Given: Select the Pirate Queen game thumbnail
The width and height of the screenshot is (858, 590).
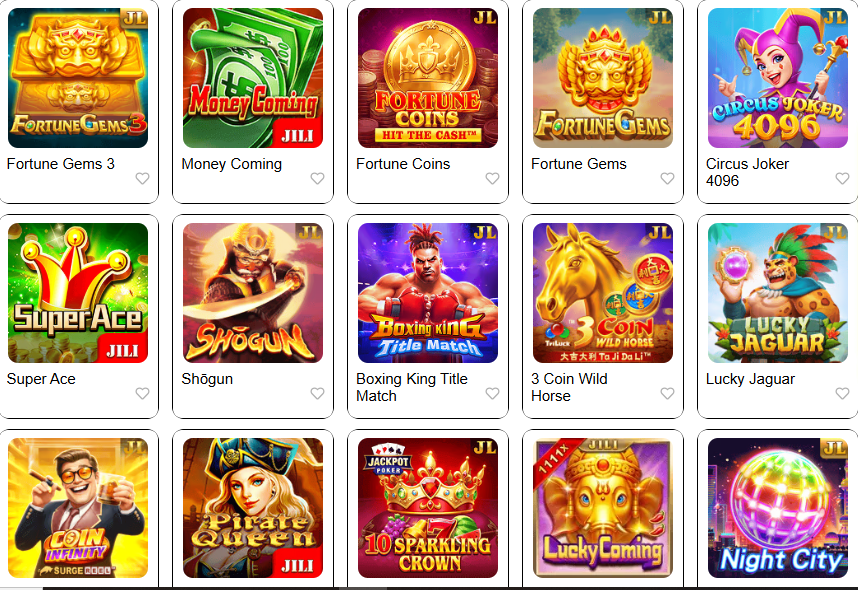Looking at the screenshot, I should (253, 508).
